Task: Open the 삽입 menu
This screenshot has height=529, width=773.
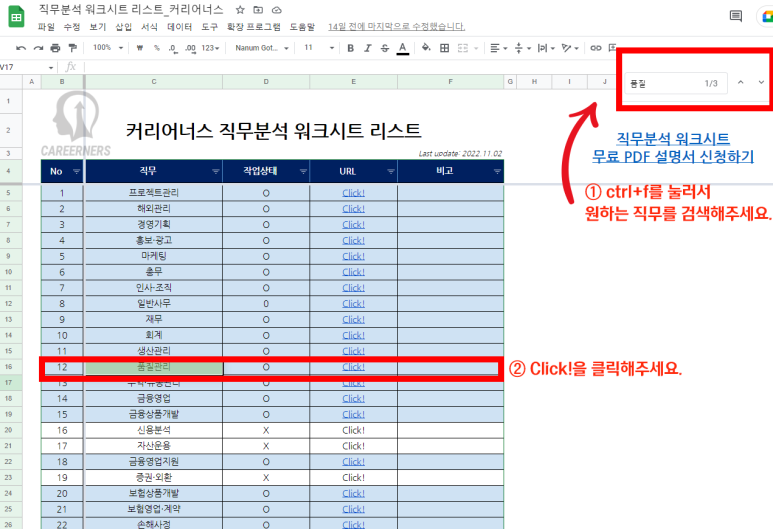Action: pyautogui.click(x=124, y=27)
